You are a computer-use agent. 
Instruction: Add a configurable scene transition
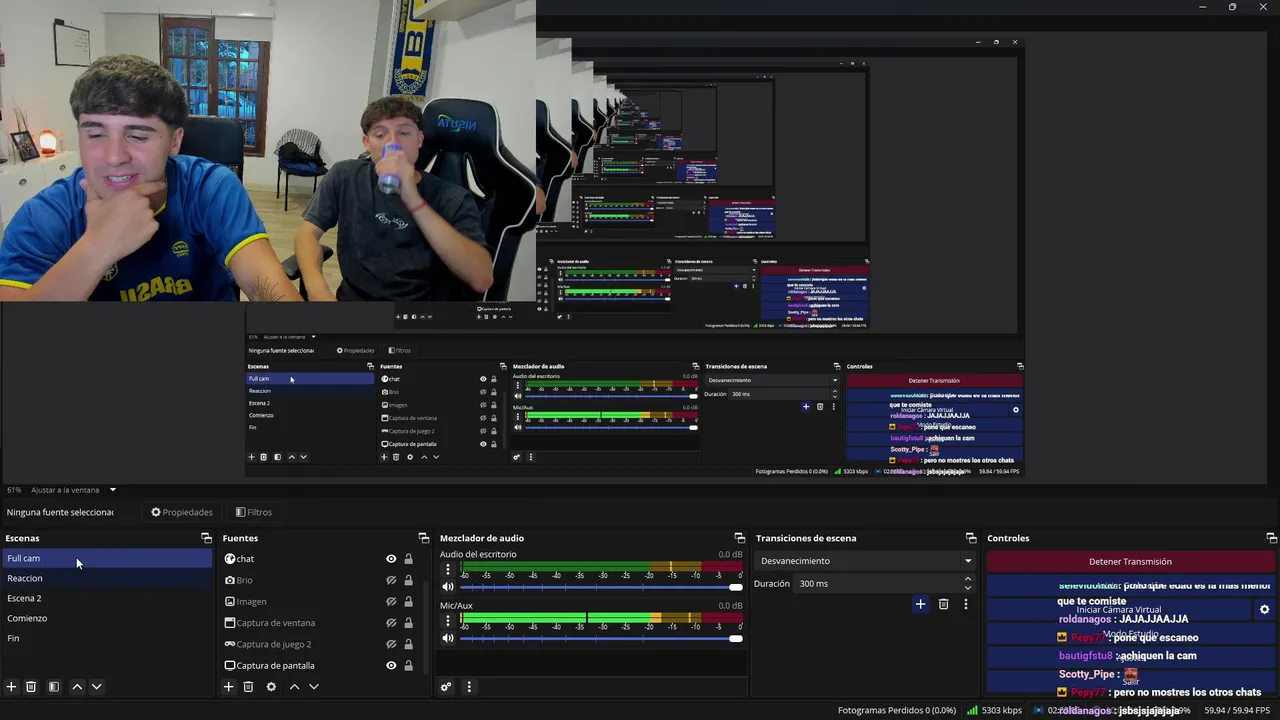[920, 604]
